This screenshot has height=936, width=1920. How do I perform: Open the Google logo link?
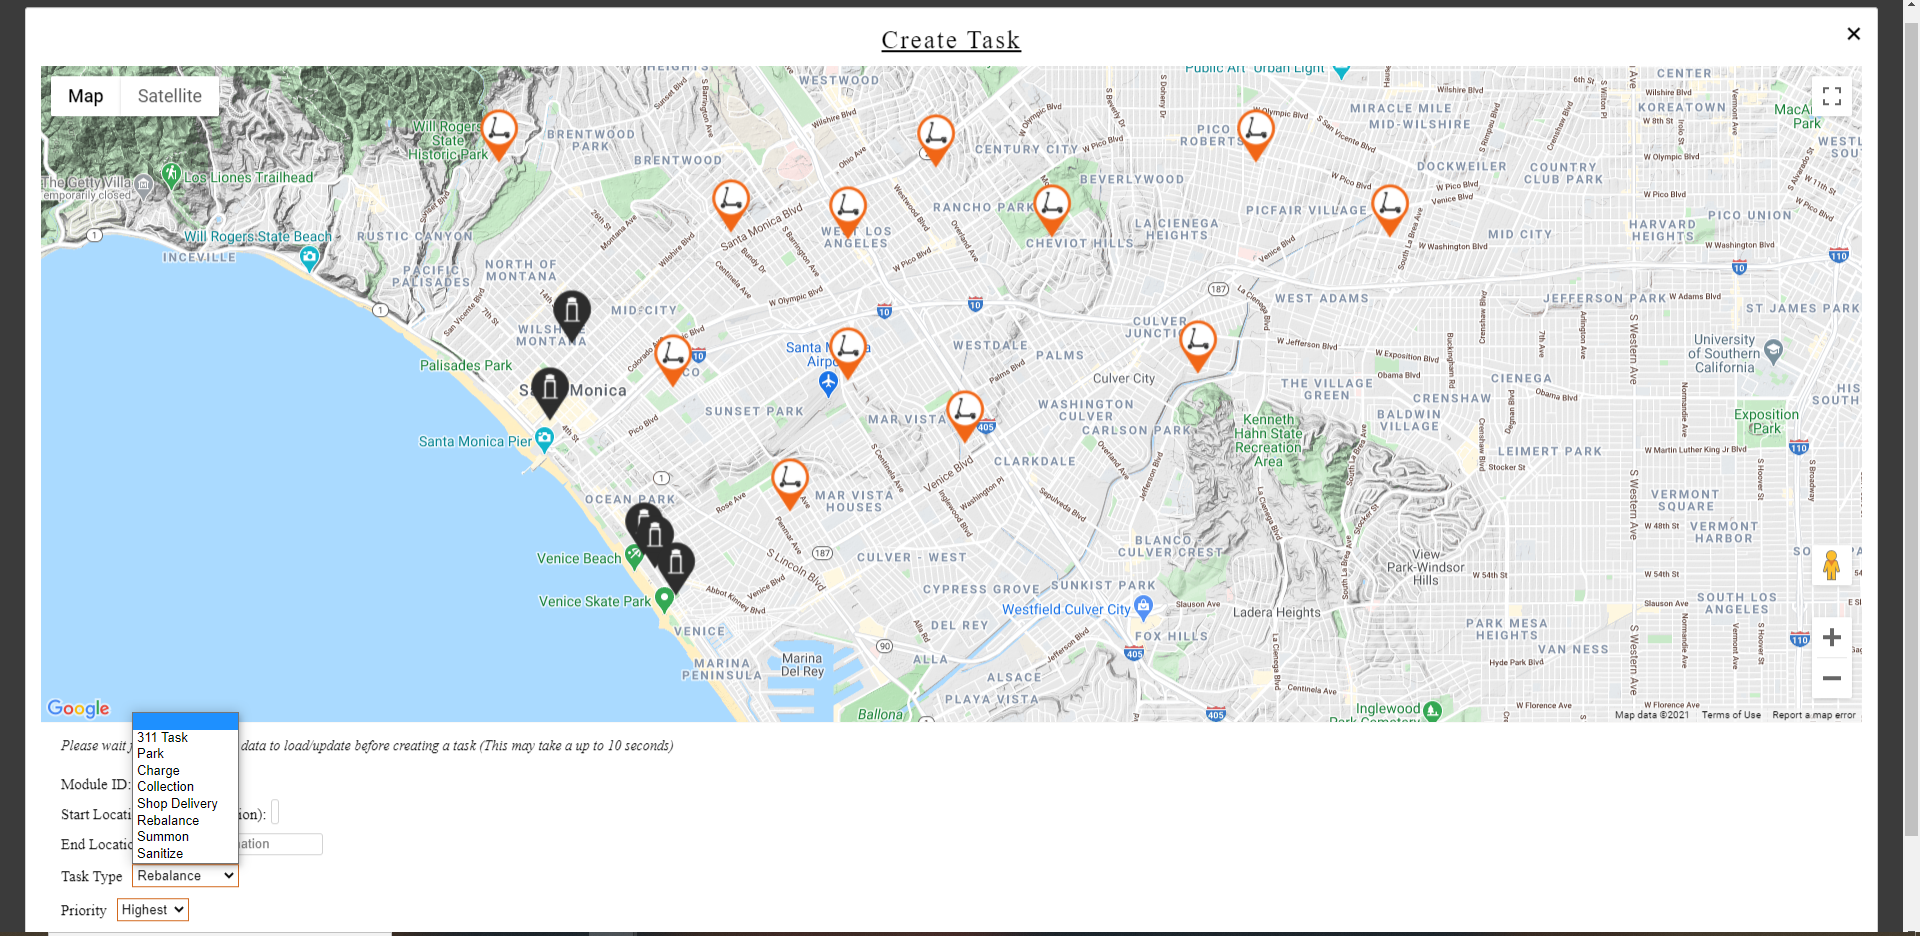[x=78, y=708]
